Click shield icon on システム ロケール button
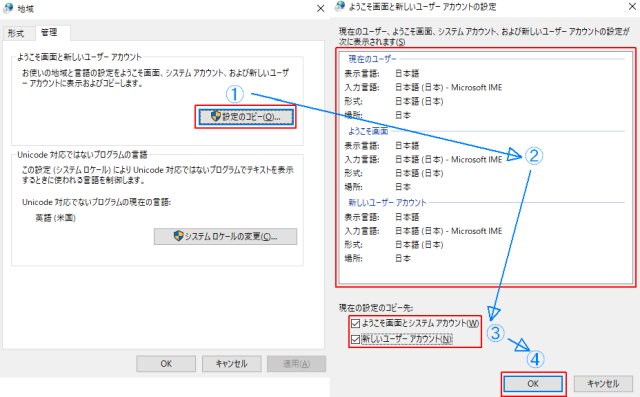640x397 pixels. [x=178, y=236]
